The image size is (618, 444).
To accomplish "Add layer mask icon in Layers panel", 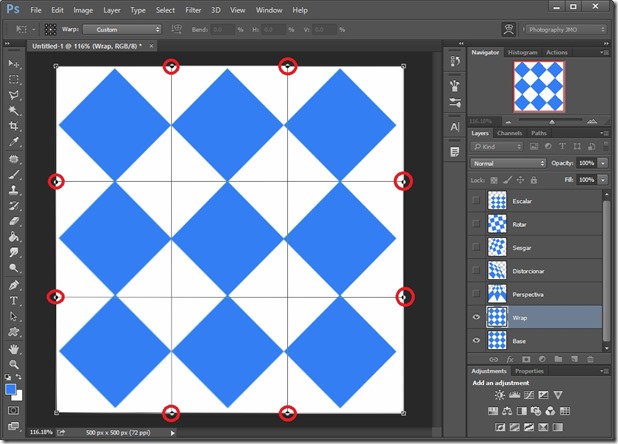I will (526, 359).
